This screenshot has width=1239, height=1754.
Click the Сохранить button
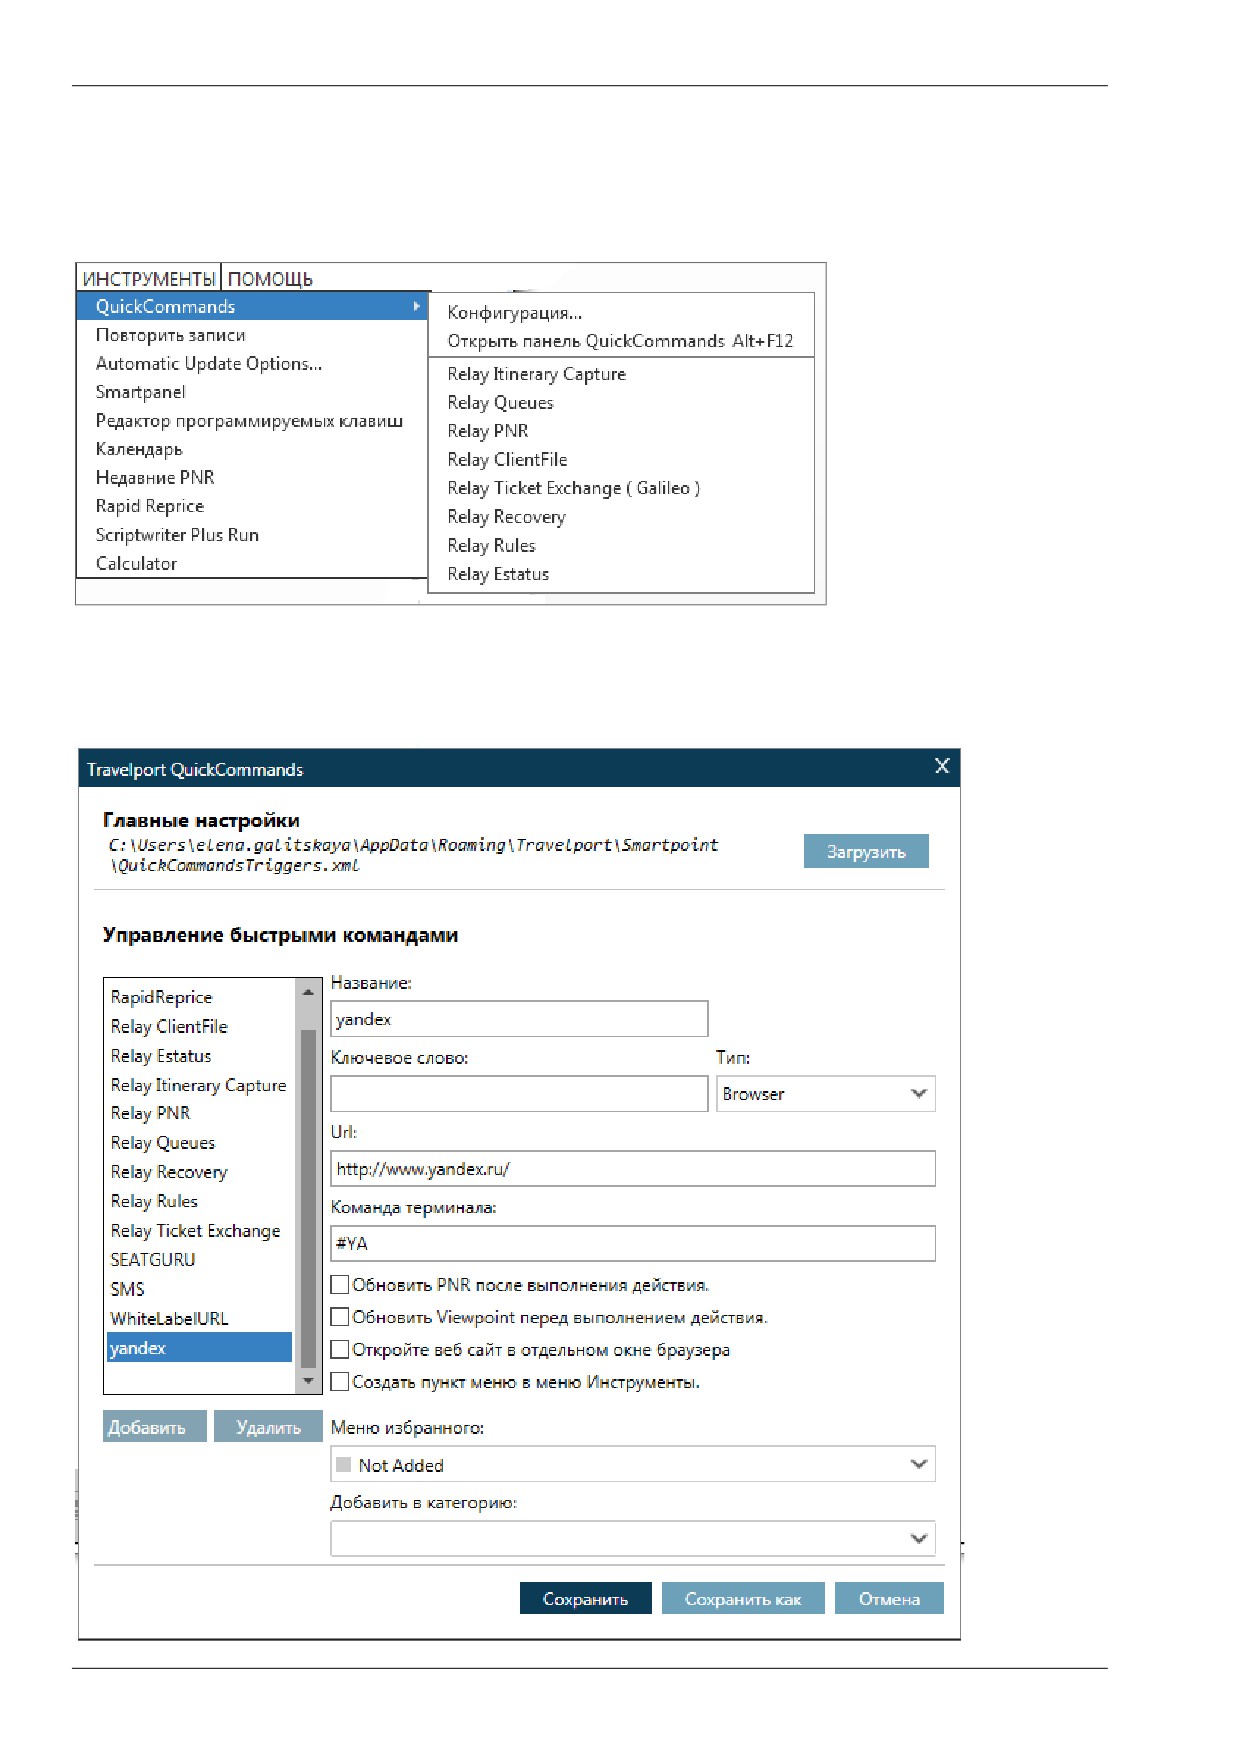pos(585,1598)
